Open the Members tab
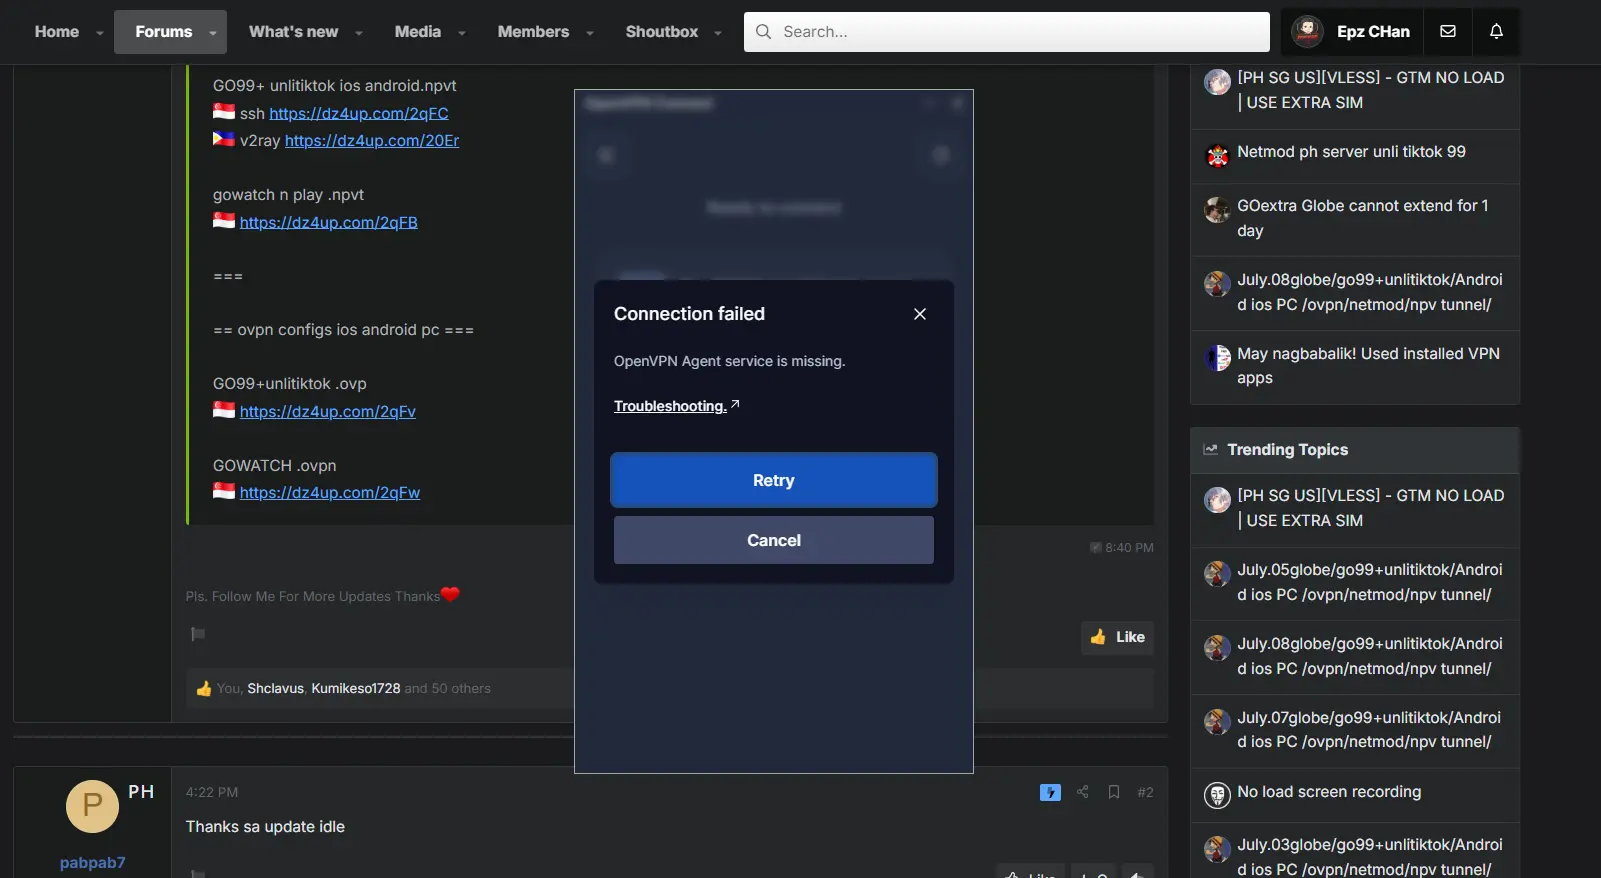The image size is (1601, 878). point(533,32)
